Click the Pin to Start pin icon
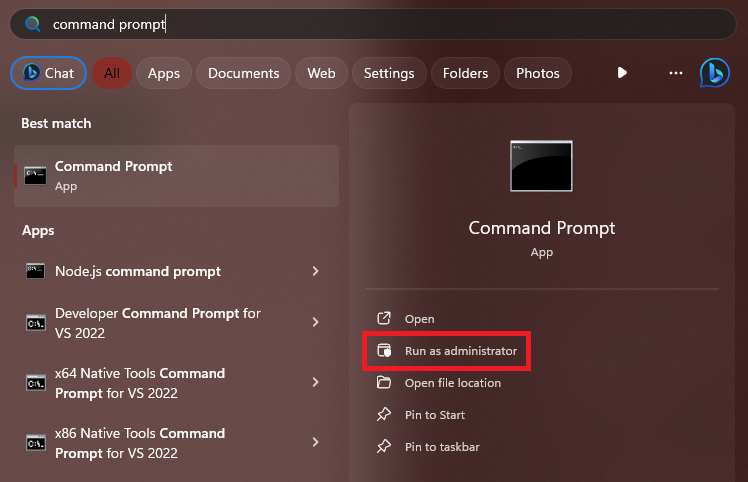 384,415
